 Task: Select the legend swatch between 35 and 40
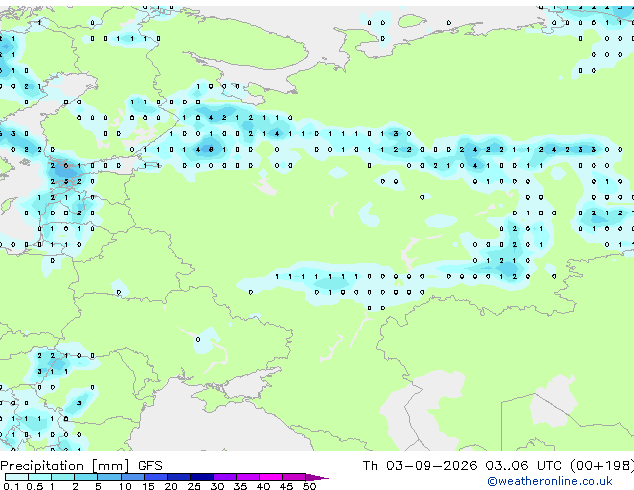coord(247,477)
